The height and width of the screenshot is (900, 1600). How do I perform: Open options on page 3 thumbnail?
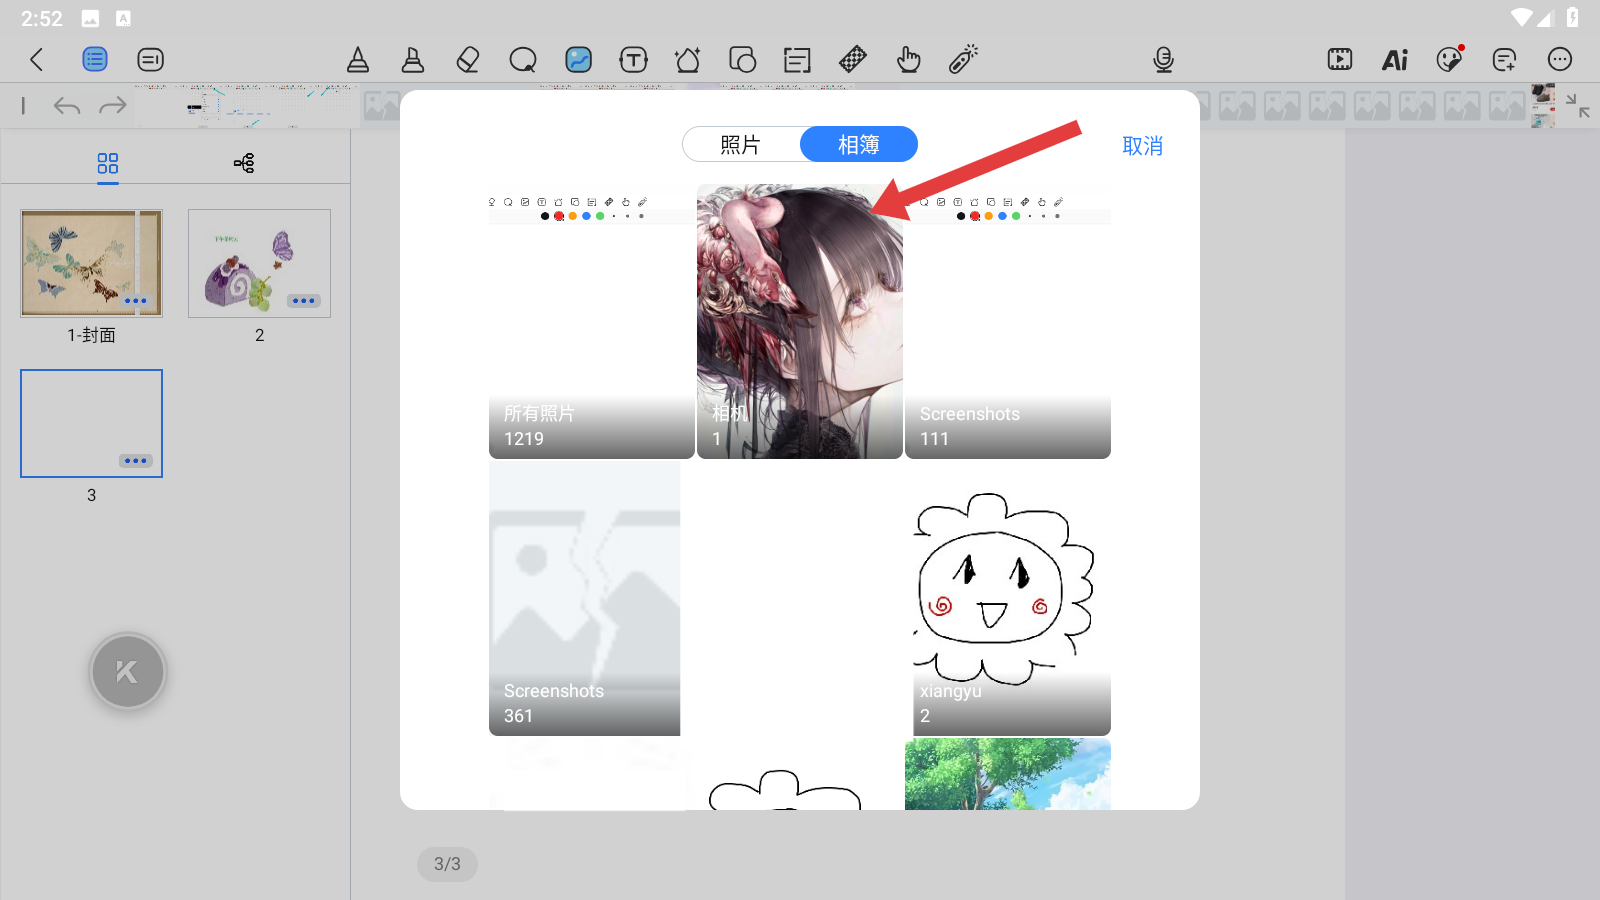point(135,461)
